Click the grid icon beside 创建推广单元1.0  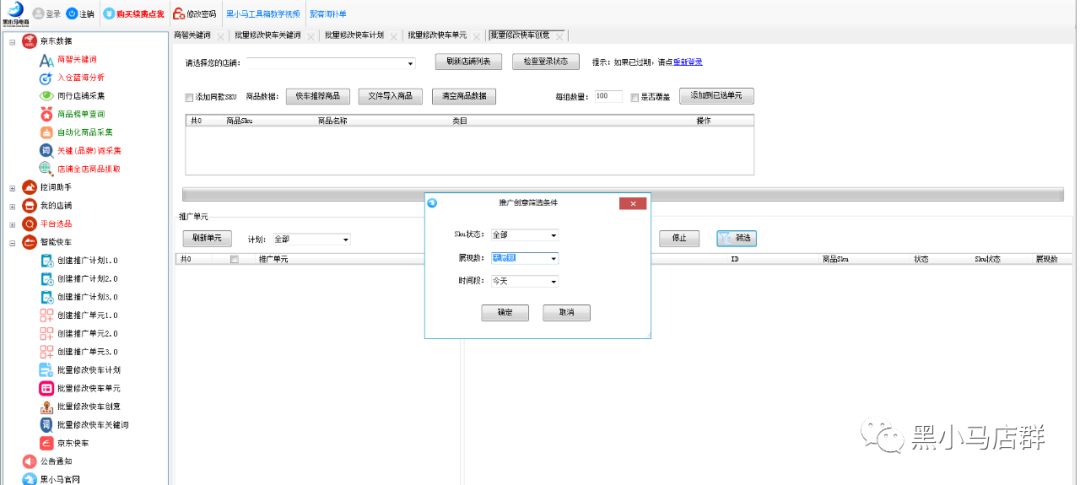click(x=46, y=316)
